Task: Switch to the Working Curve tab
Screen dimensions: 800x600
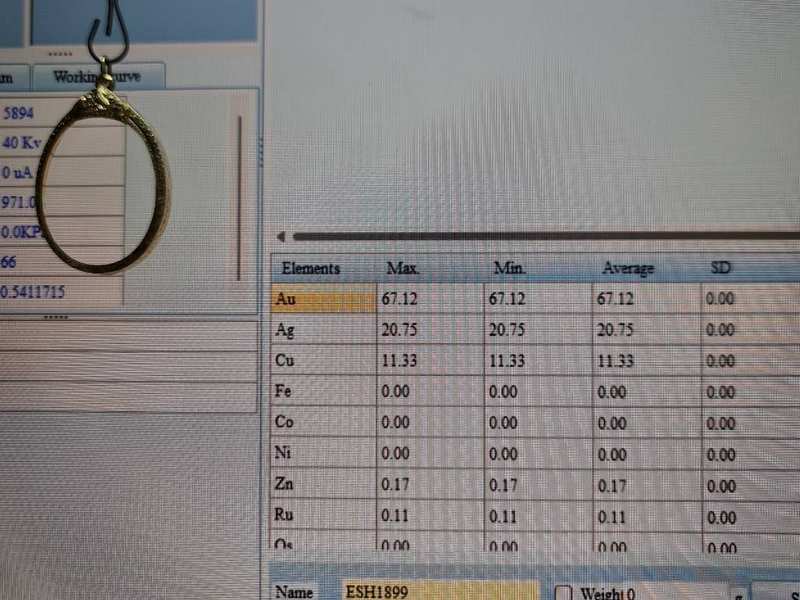Action: [x=97, y=76]
